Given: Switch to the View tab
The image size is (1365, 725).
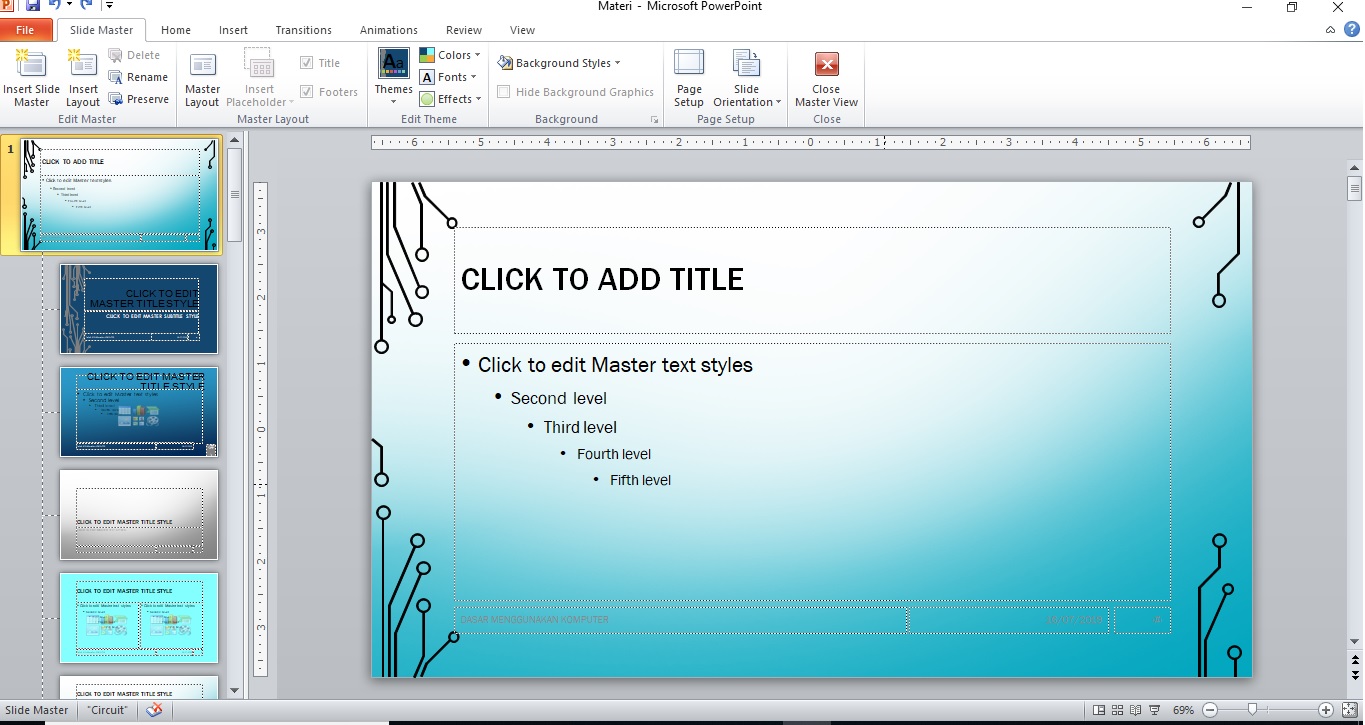Looking at the screenshot, I should point(522,30).
